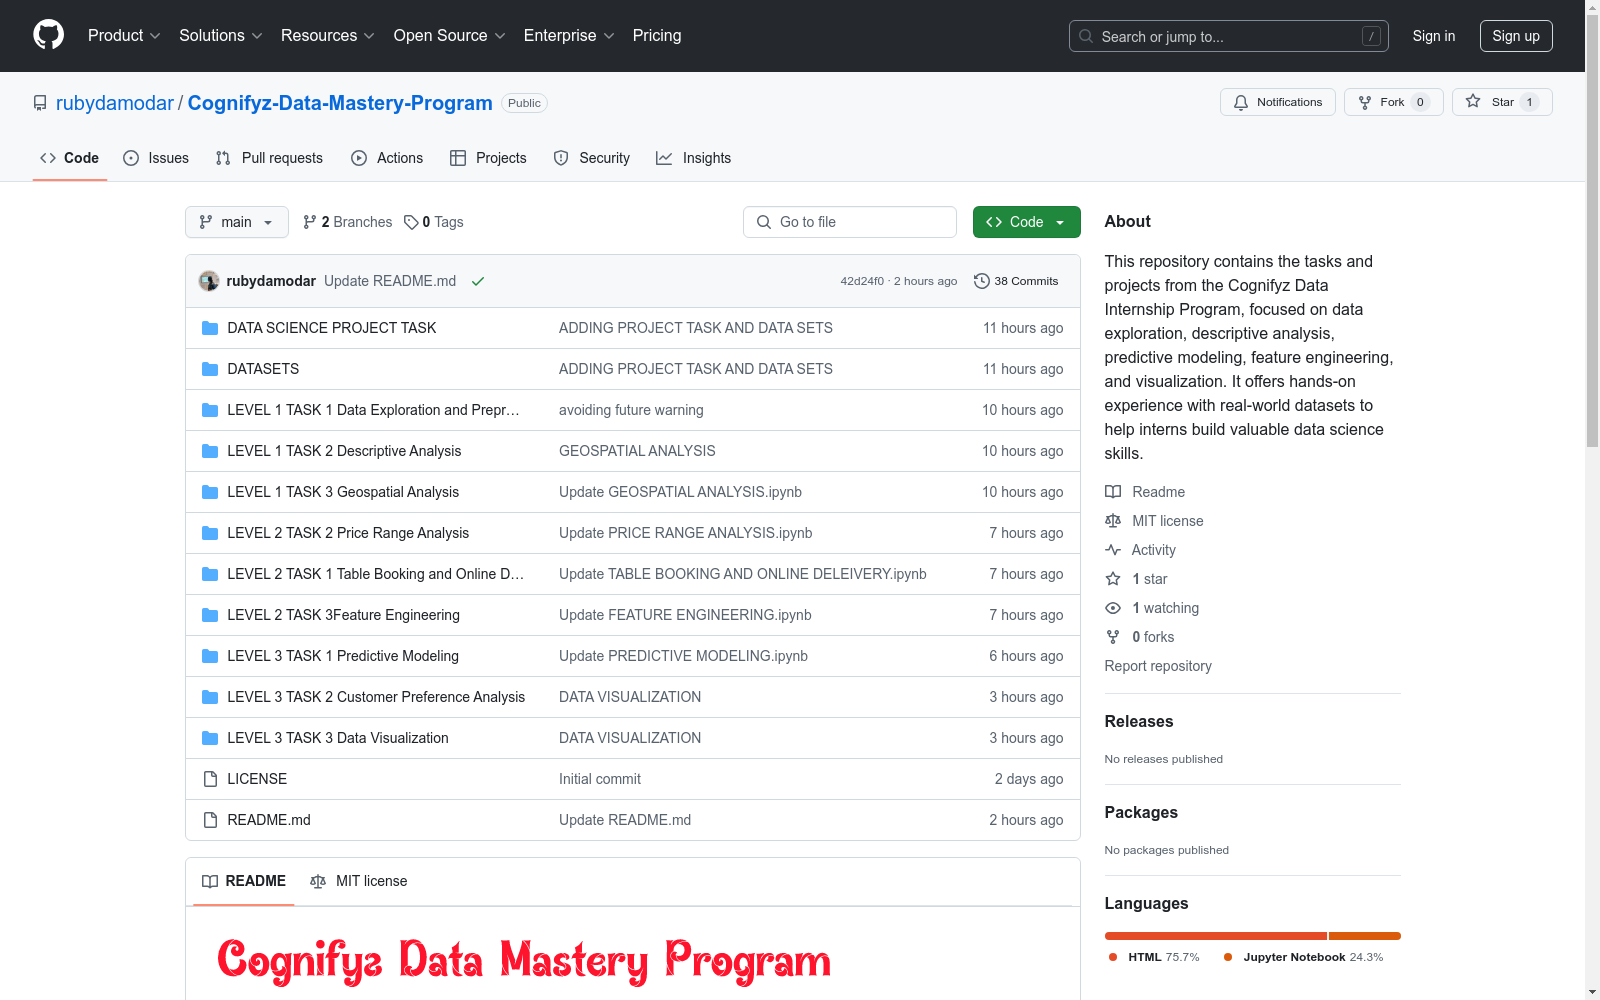Open the LEVEL 3 TASK 1 Predictive Modeling folder
Viewport: 1600px width, 1000px height.
click(343, 656)
